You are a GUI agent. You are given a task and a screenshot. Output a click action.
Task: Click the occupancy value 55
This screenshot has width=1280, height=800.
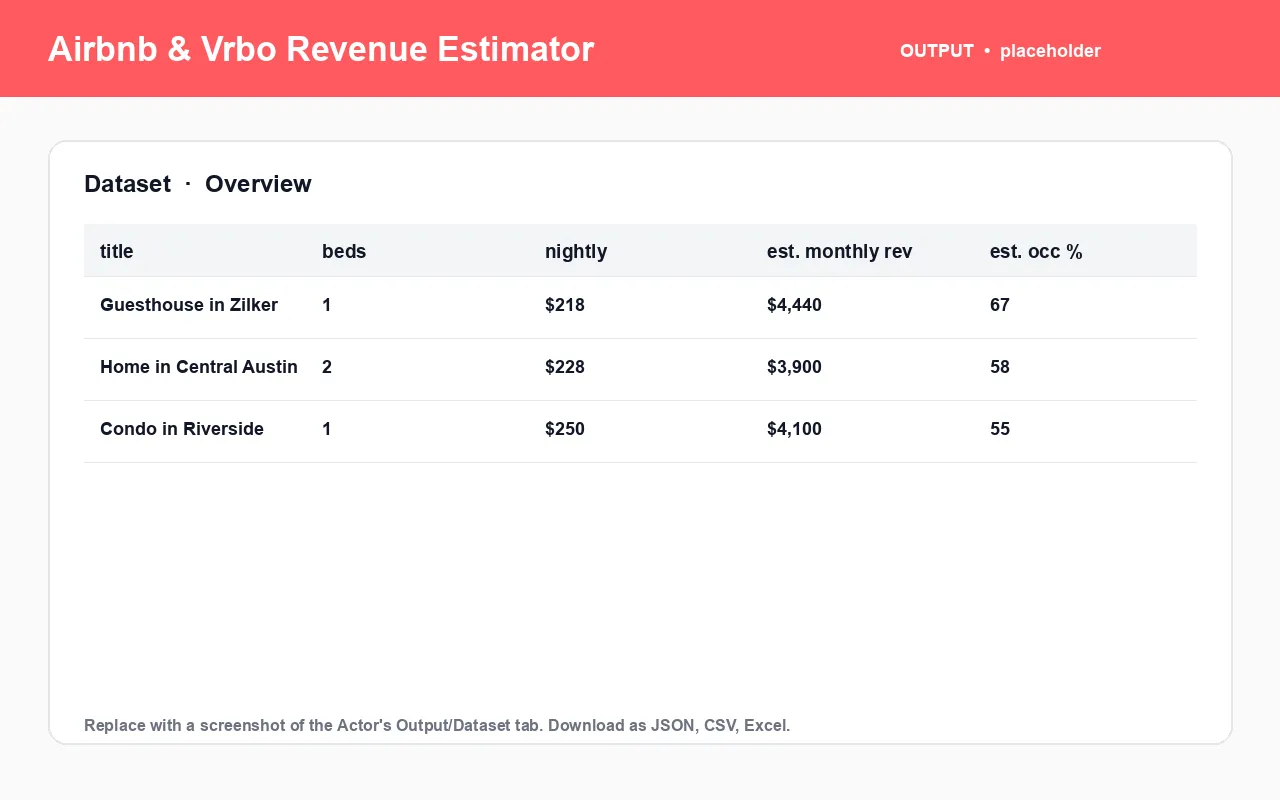[1000, 429]
